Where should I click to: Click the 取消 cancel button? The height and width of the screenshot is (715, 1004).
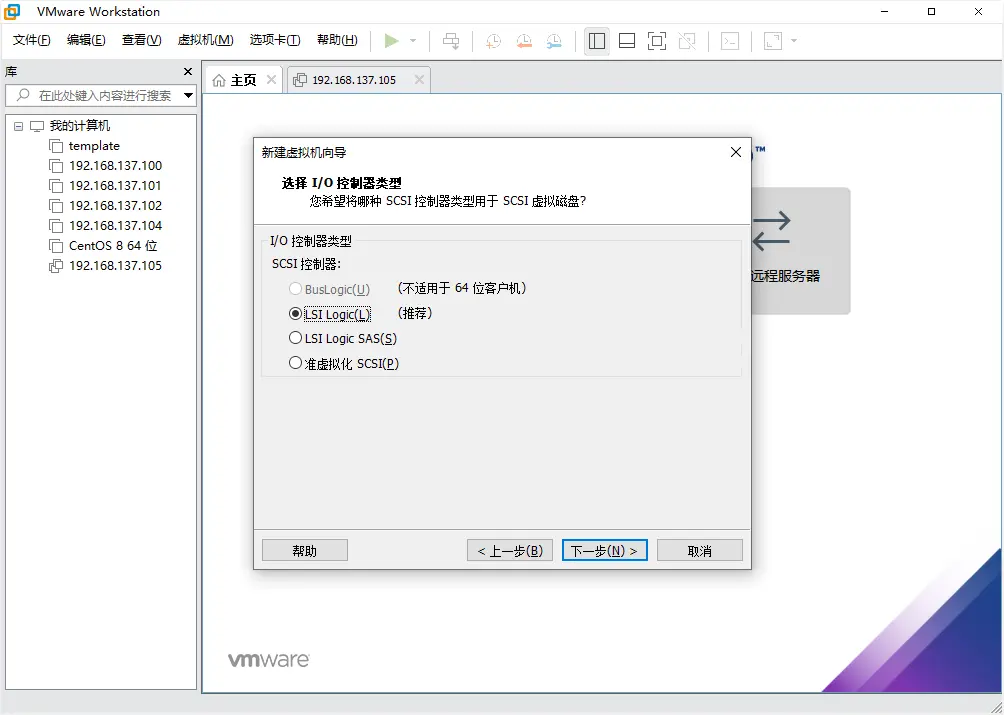(x=700, y=550)
